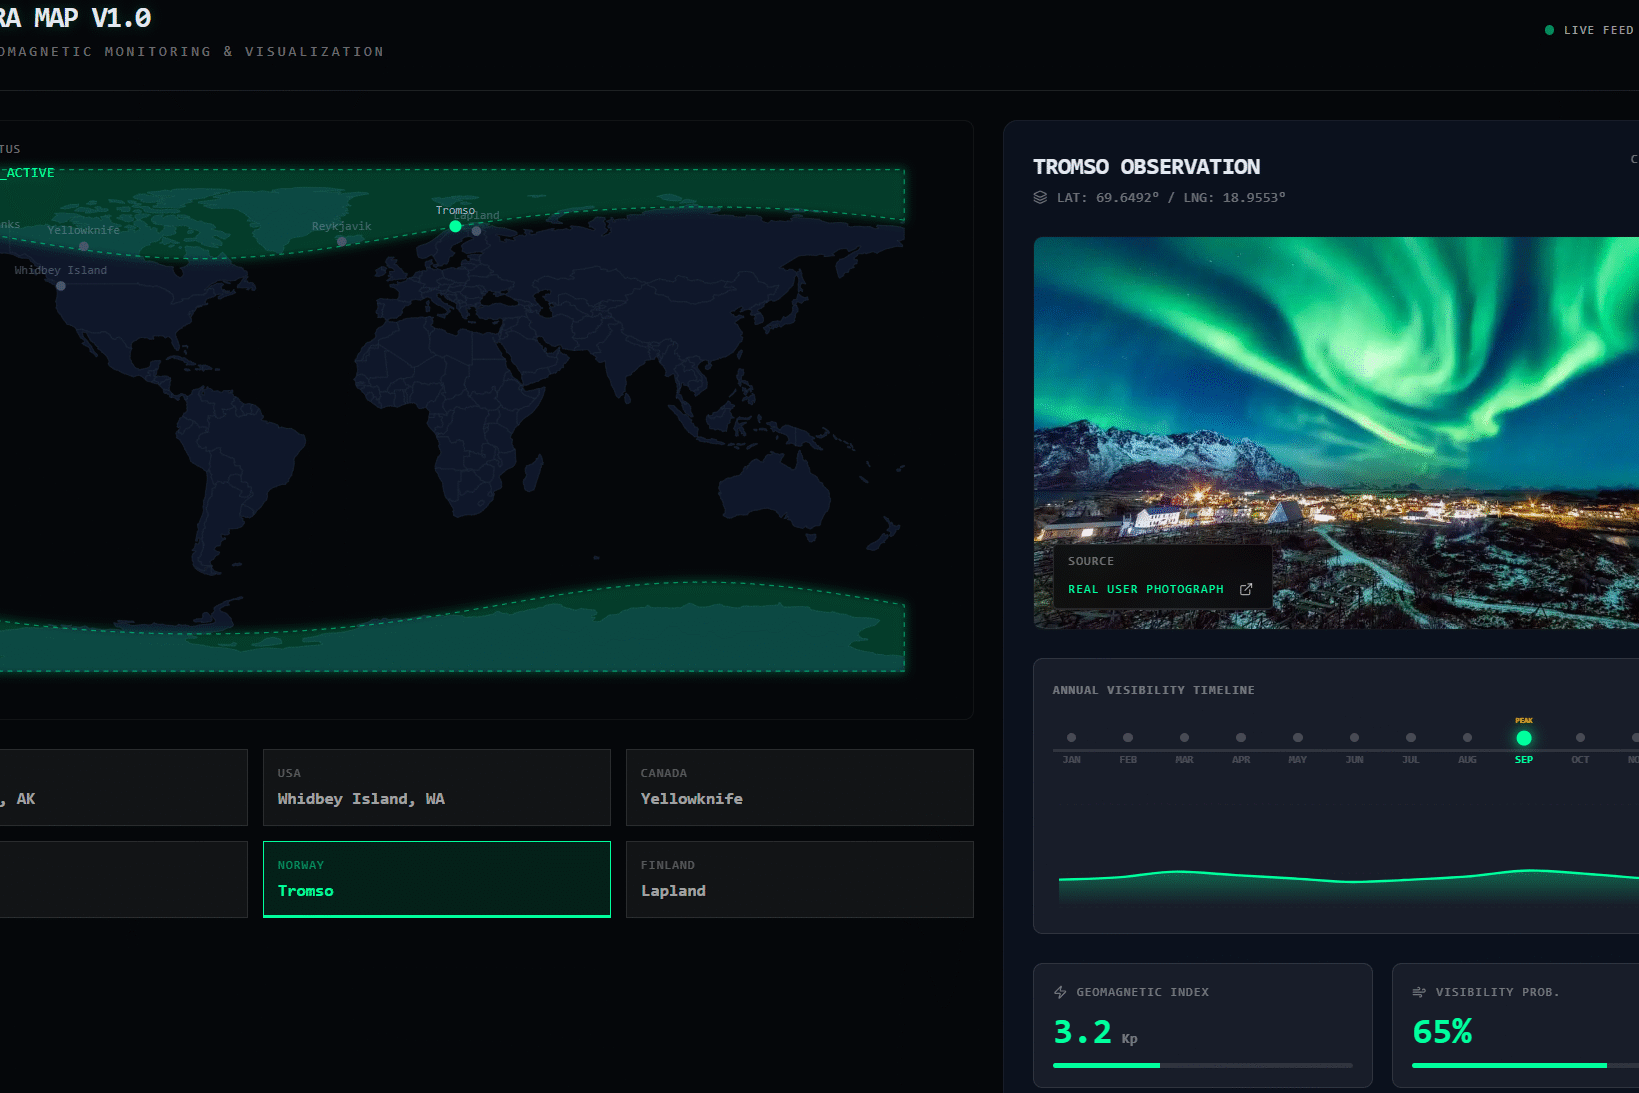Image resolution: width=1639 pixels, height=1093 pixels.
Task: Switch to the Finland Lapland location card
Action: coord(799,879)
